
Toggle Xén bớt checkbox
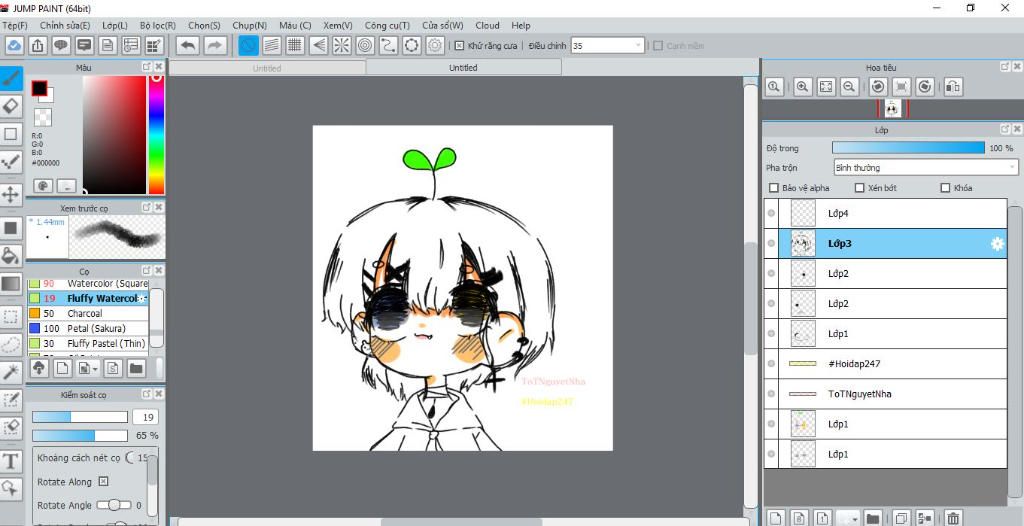(859, 188)
